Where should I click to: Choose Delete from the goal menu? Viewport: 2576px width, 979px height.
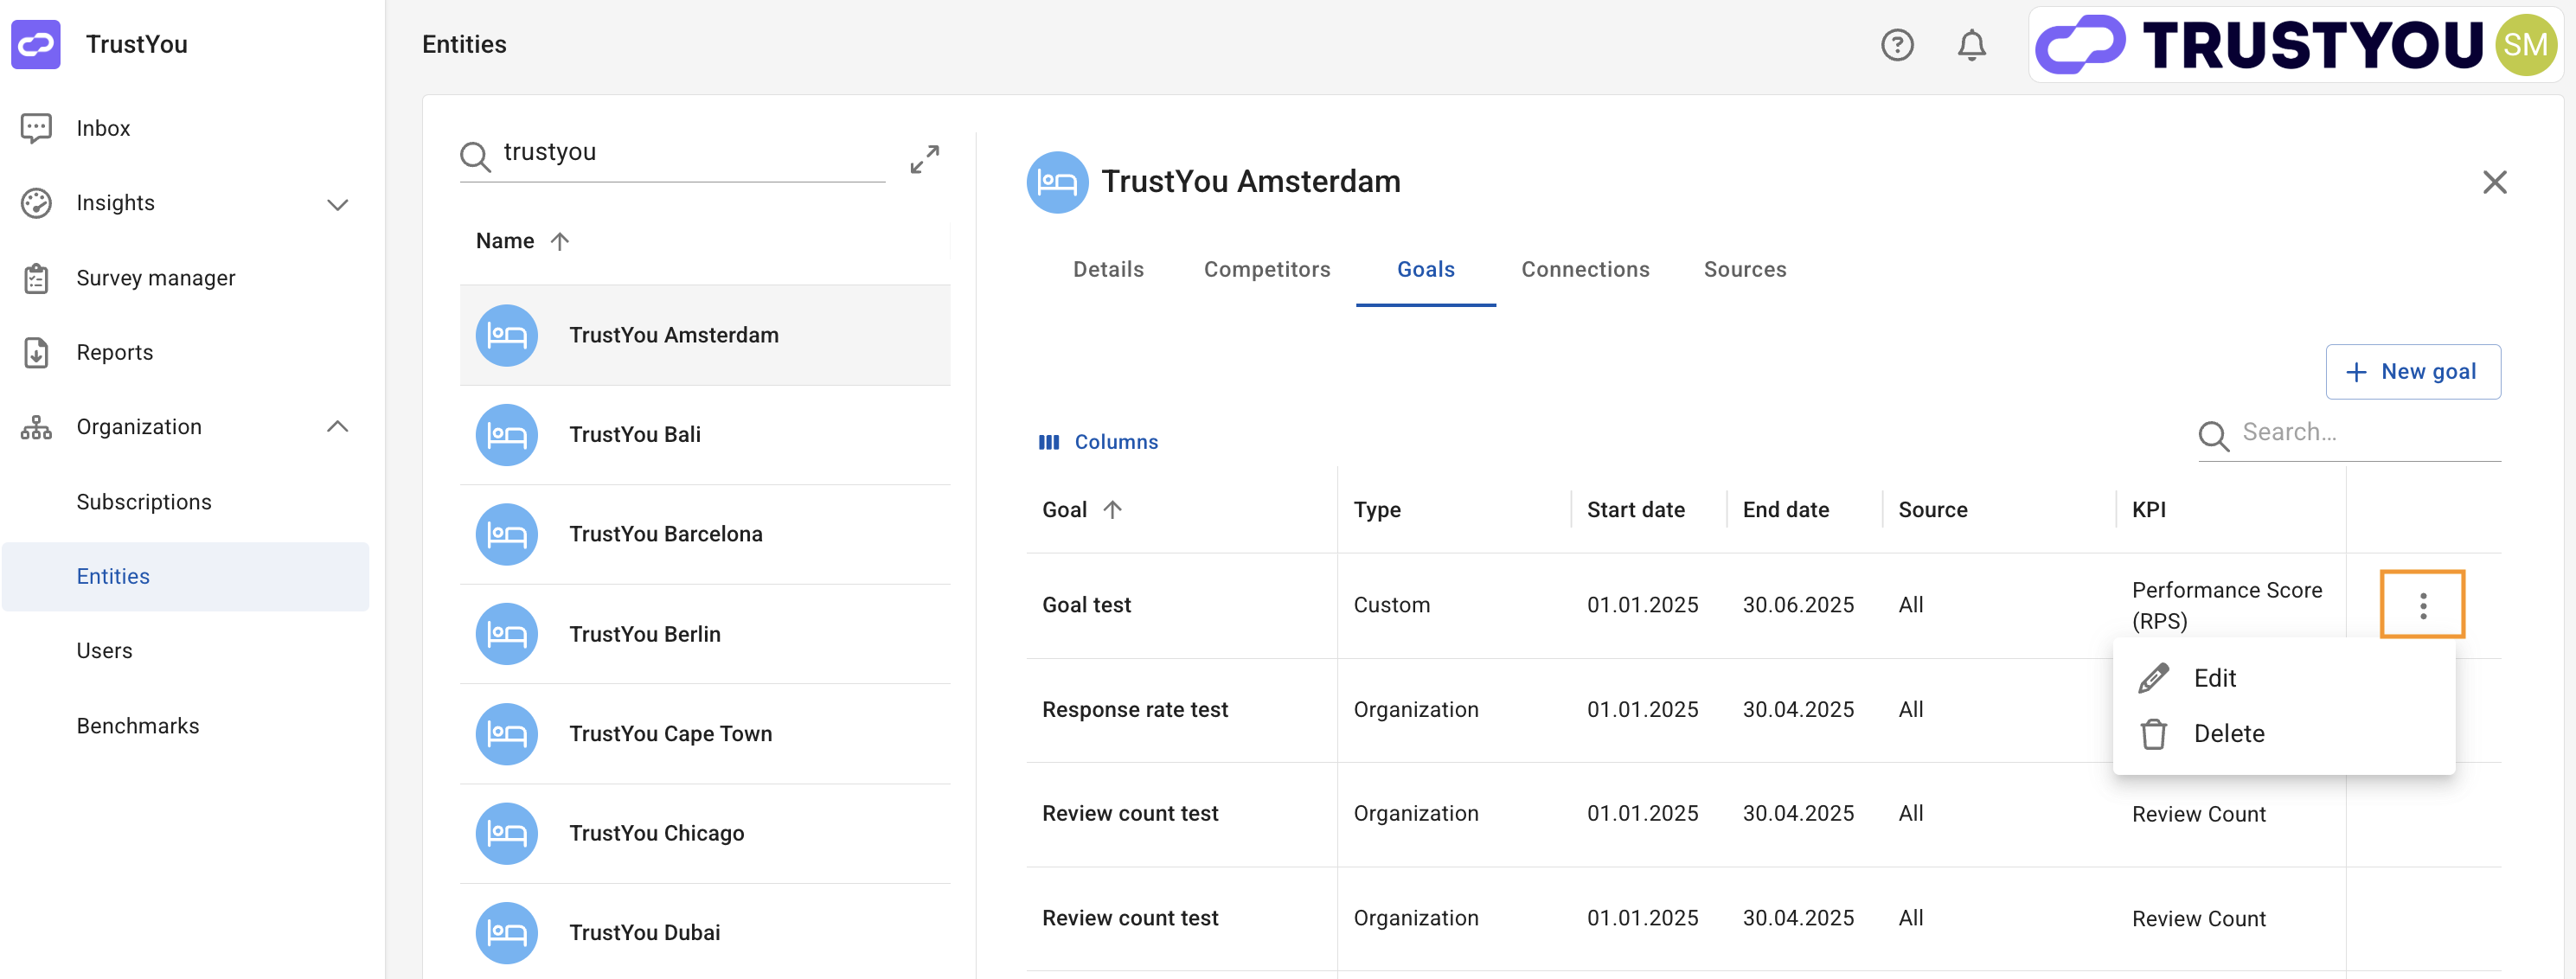(x=2284, y=734)
